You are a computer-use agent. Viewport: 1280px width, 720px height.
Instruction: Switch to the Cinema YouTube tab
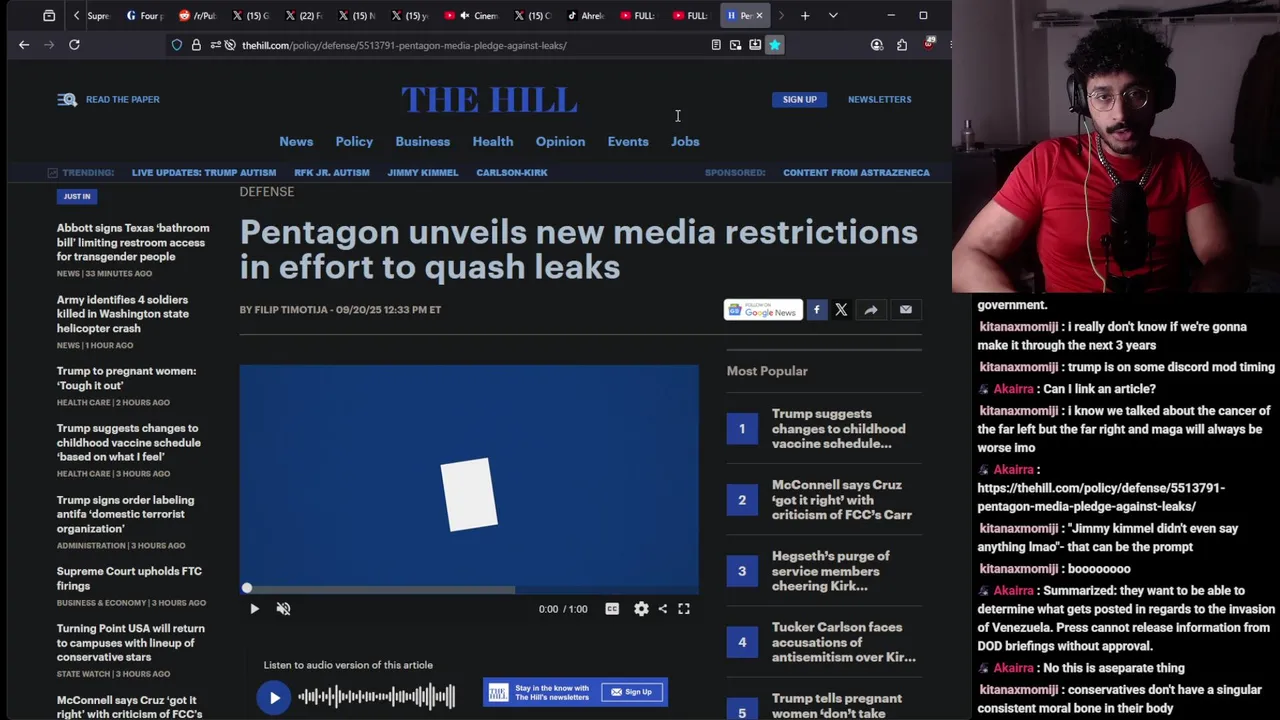tap(477, 15)
